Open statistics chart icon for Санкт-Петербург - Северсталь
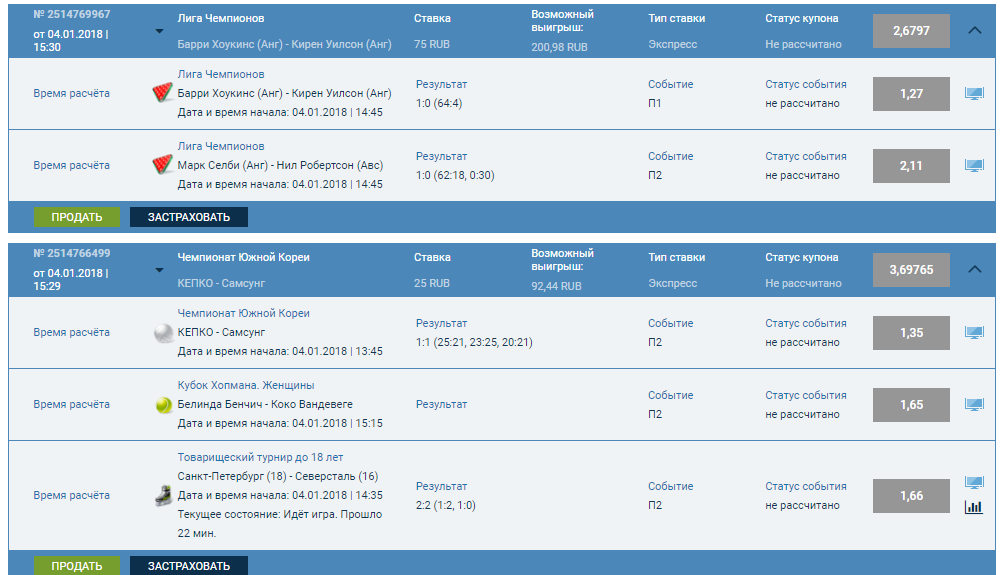 pyautogui.click(x=974, y=507)
